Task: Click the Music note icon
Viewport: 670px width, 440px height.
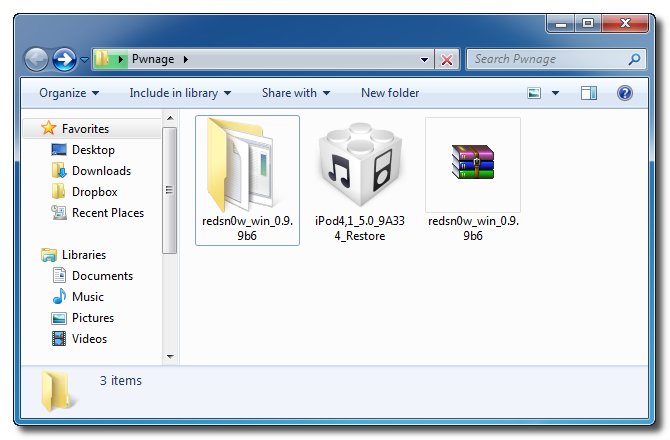Action: click(x=59, y=296)
